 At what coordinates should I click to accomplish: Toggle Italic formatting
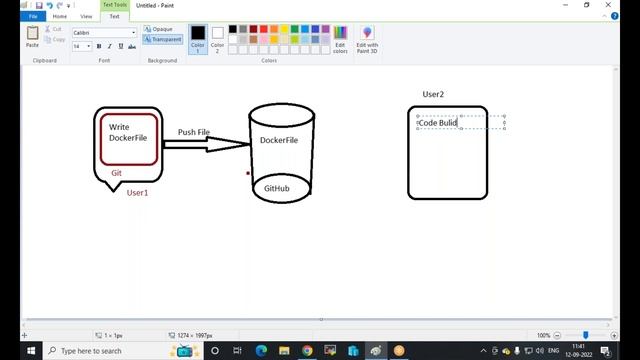[x=109, y=47]
